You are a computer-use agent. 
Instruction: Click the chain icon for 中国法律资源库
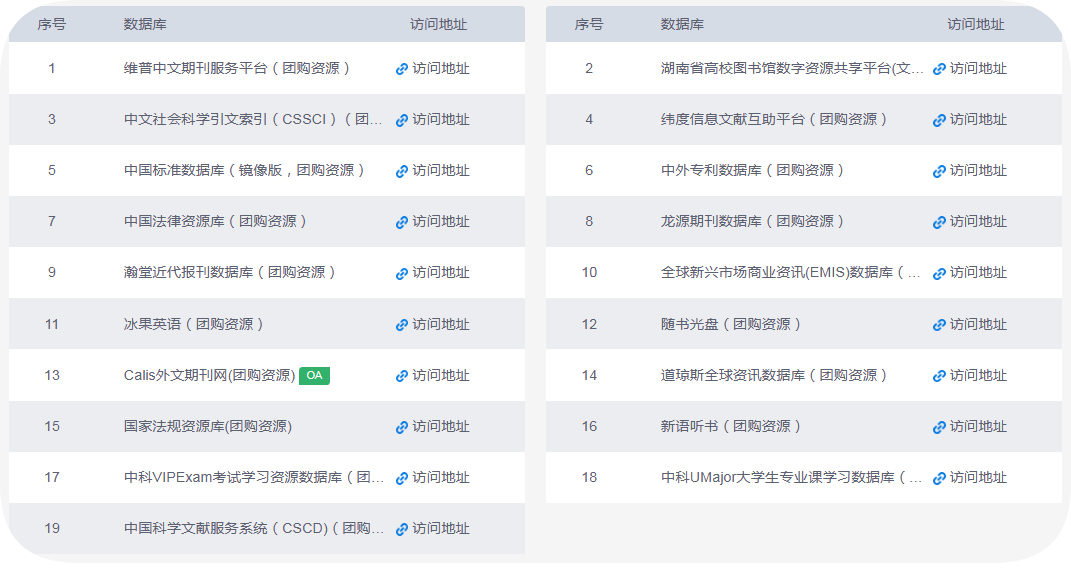tap(402, 222)
